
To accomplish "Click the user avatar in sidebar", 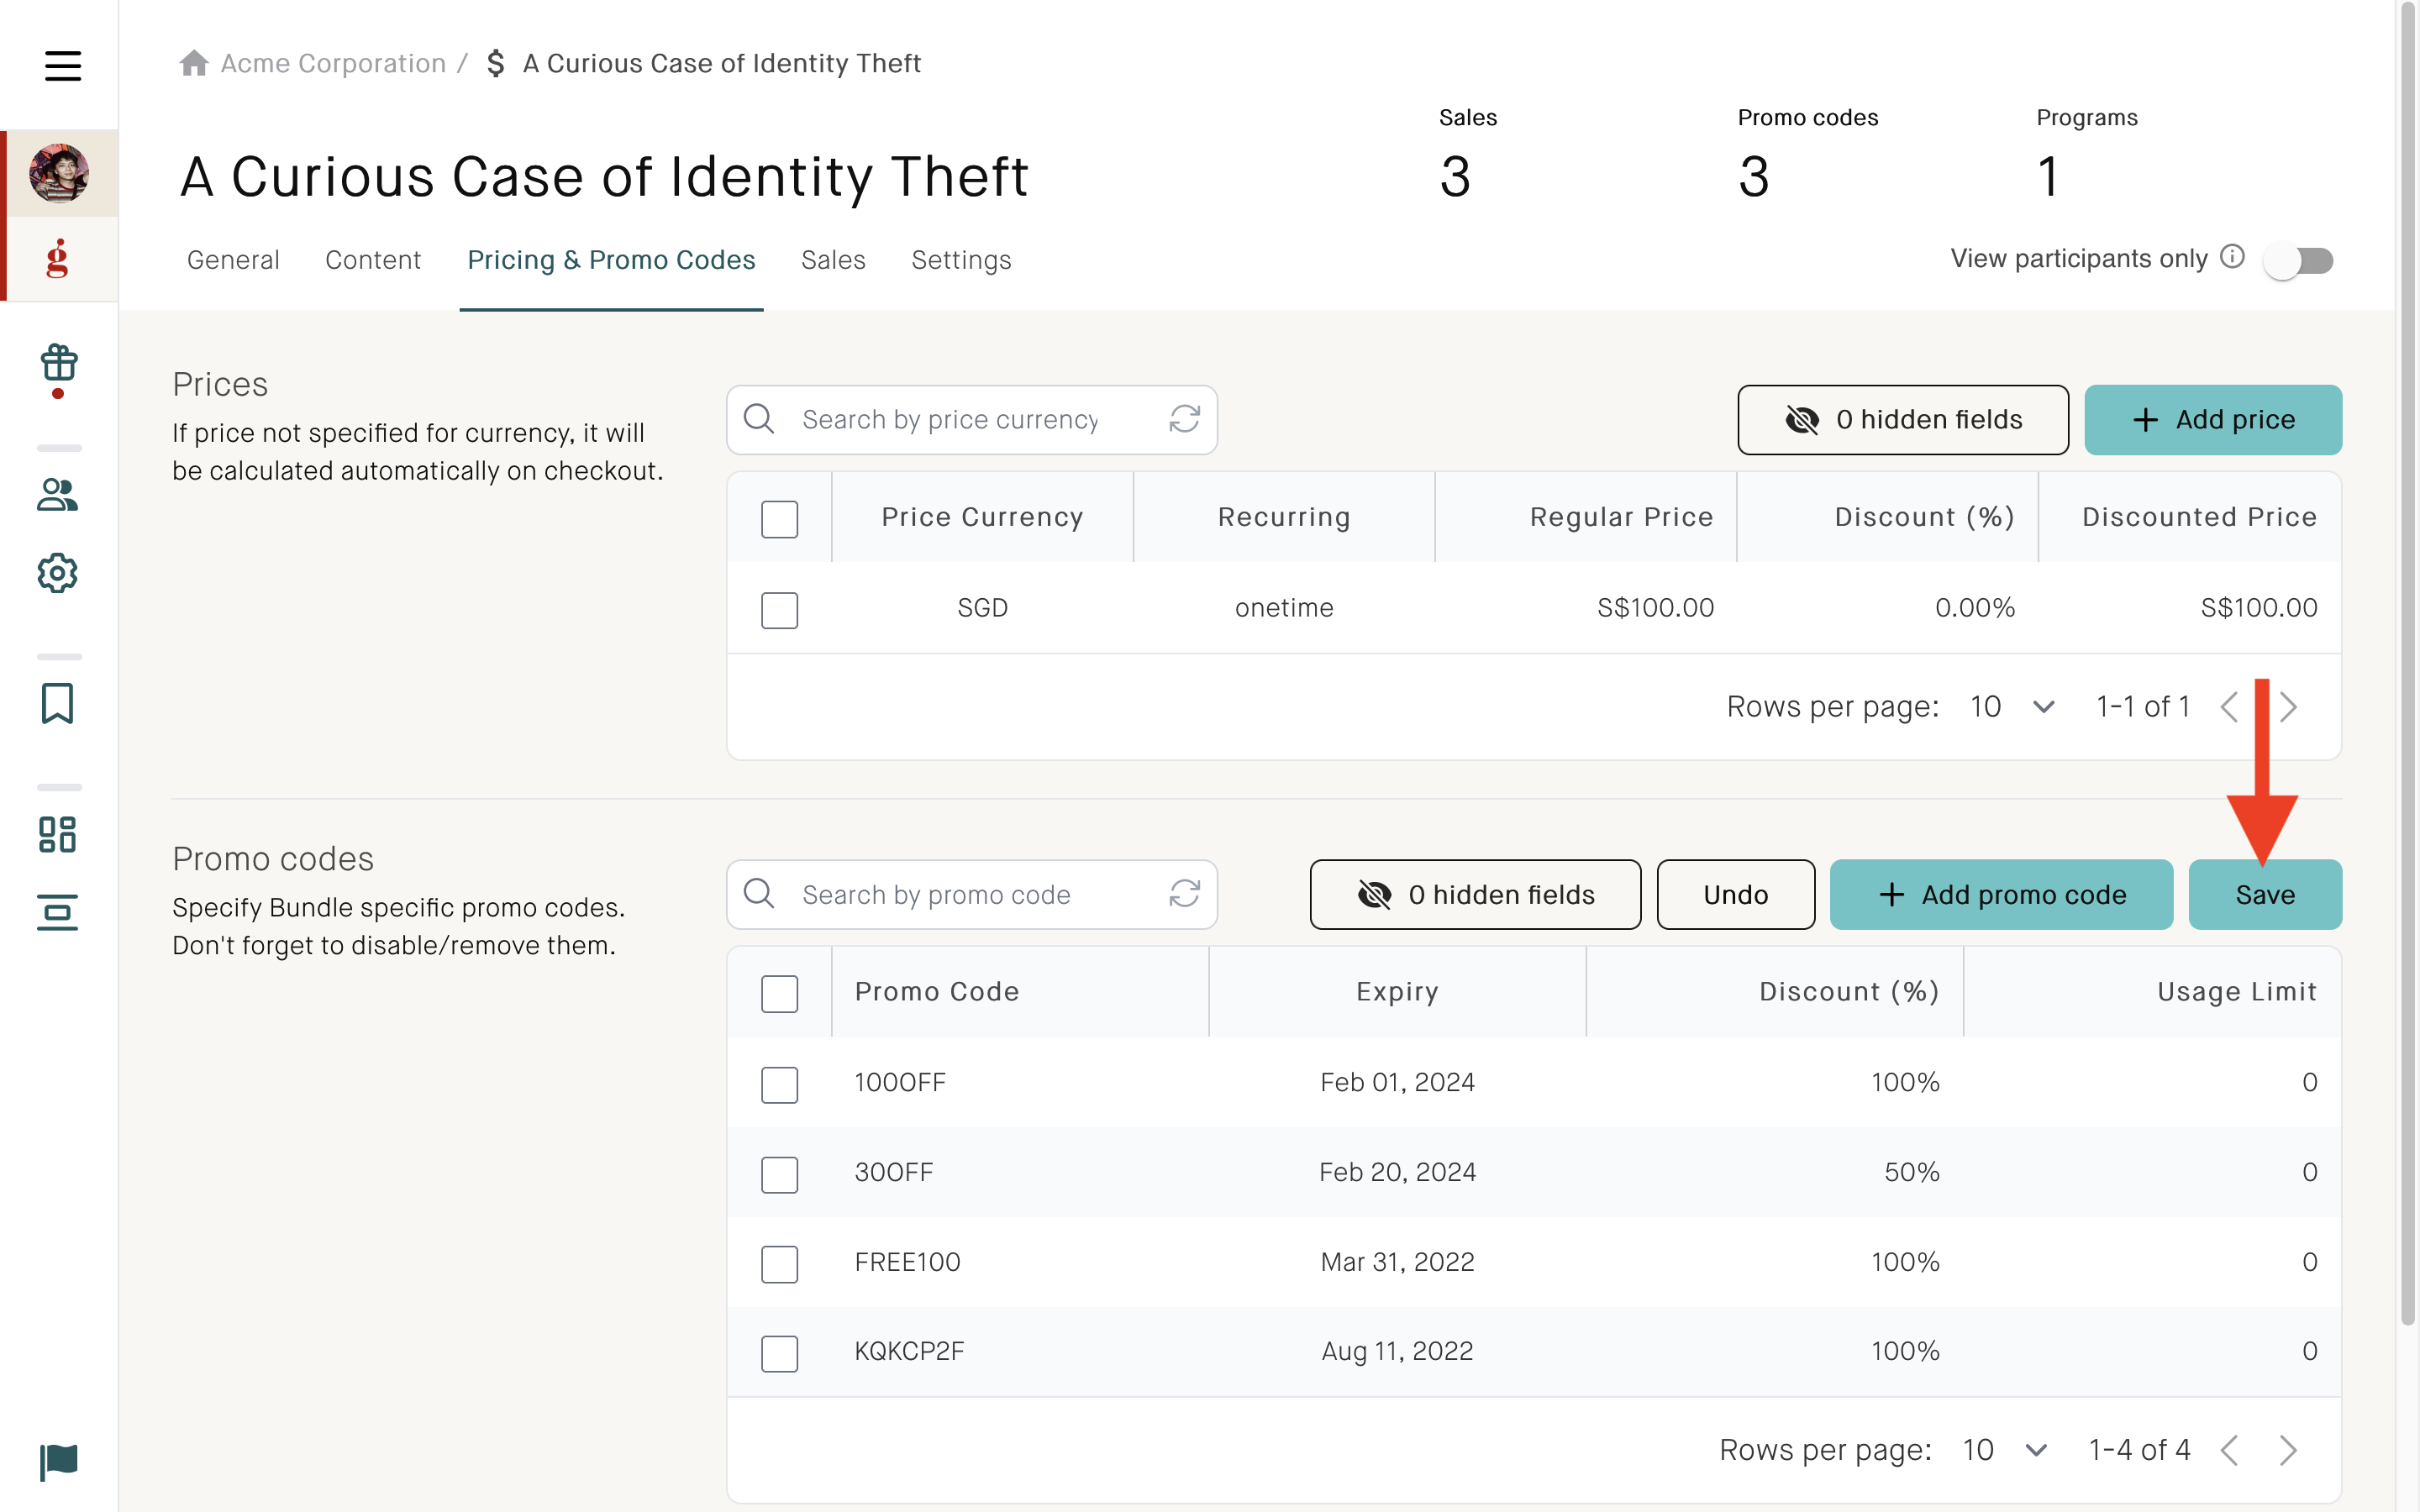I will point(59,173).
